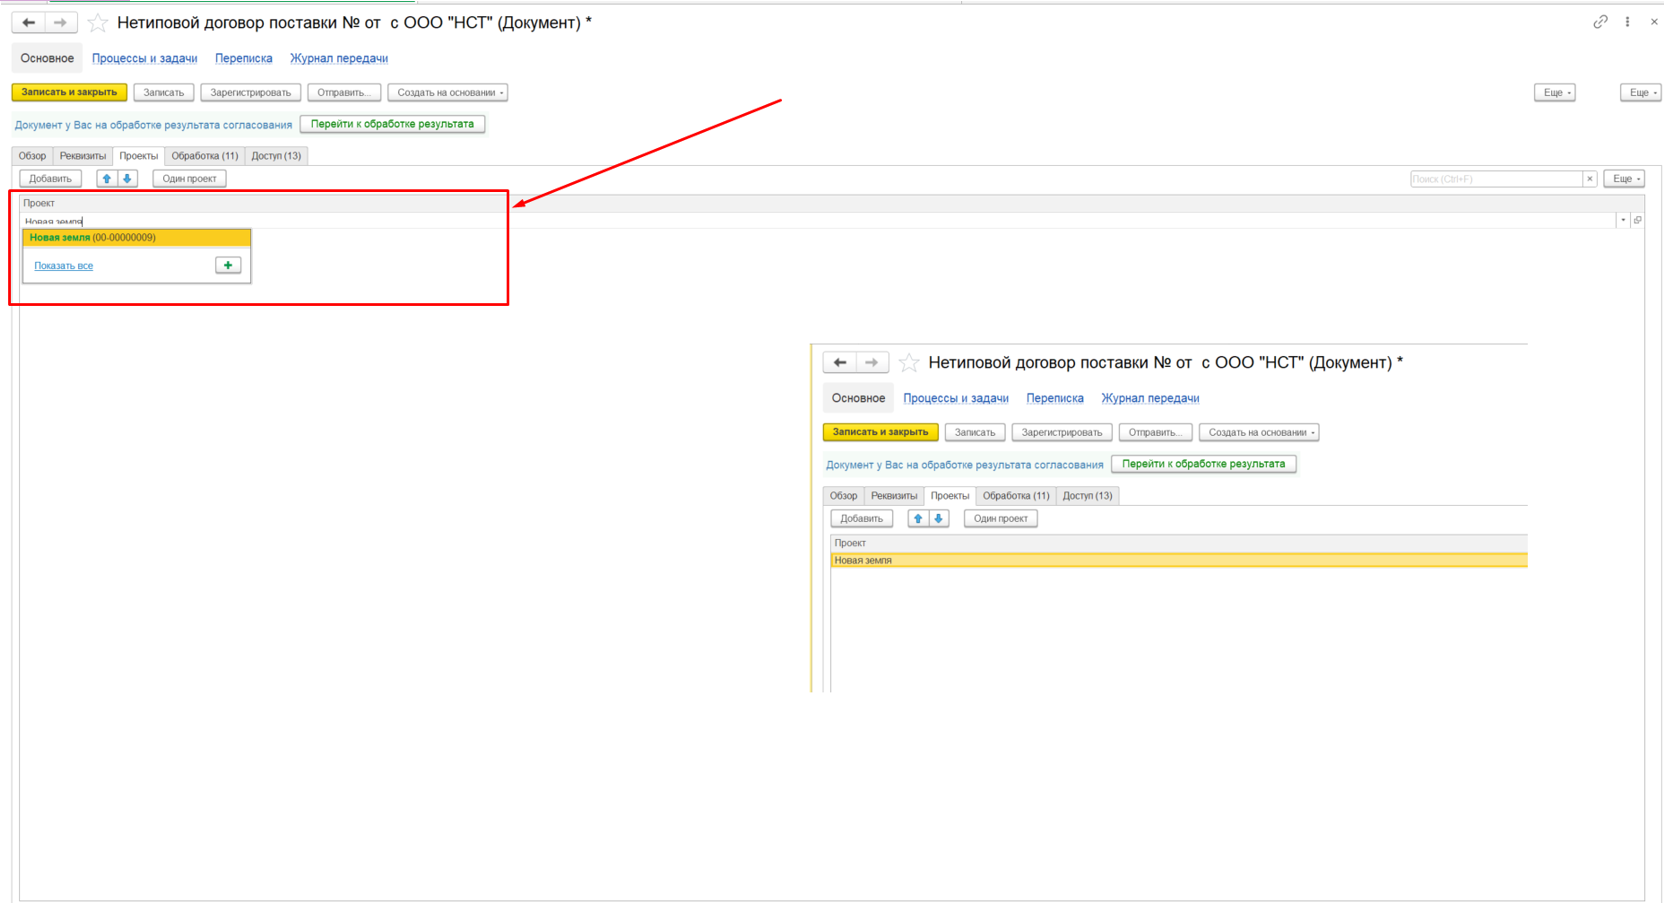This screenshot has width=1664, height=903.
Task: Click the forward navigation arrow
Action: (x=60, y=22)
